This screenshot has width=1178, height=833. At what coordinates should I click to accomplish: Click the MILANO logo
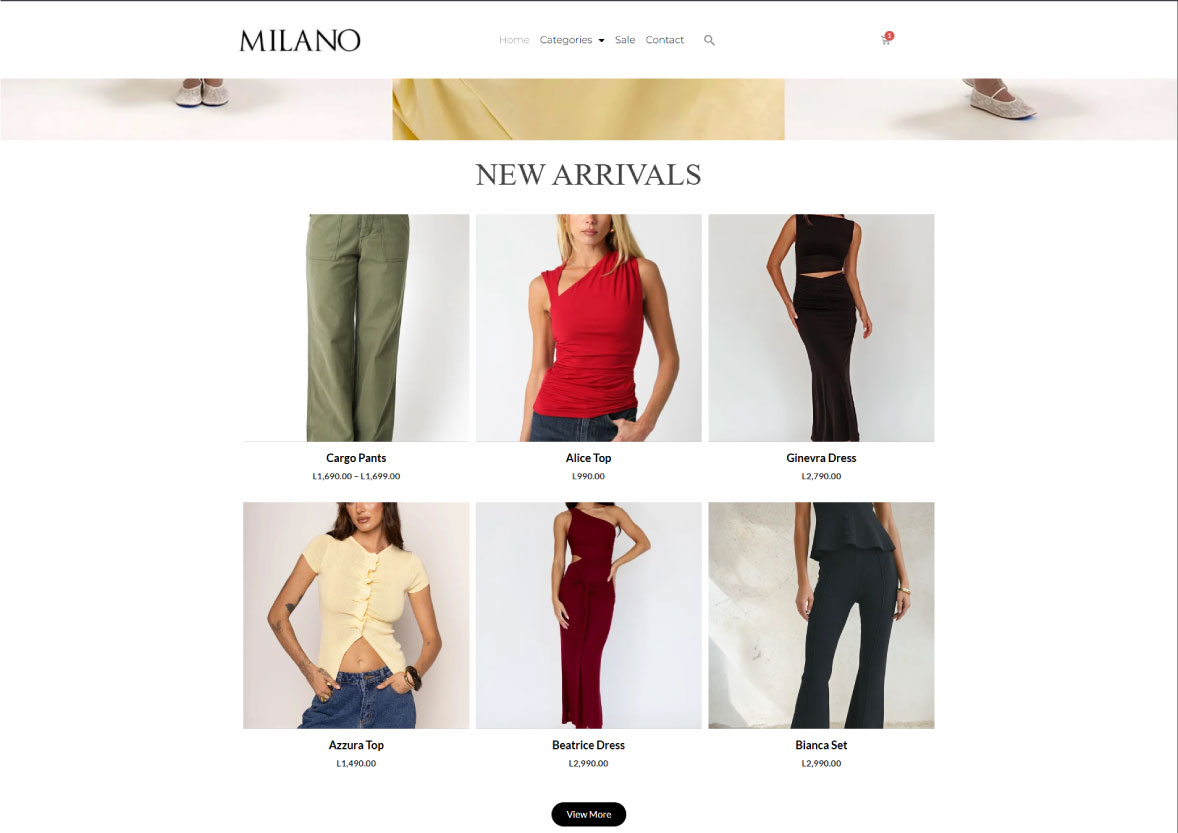pyautogui.click(x=301, y=41)
